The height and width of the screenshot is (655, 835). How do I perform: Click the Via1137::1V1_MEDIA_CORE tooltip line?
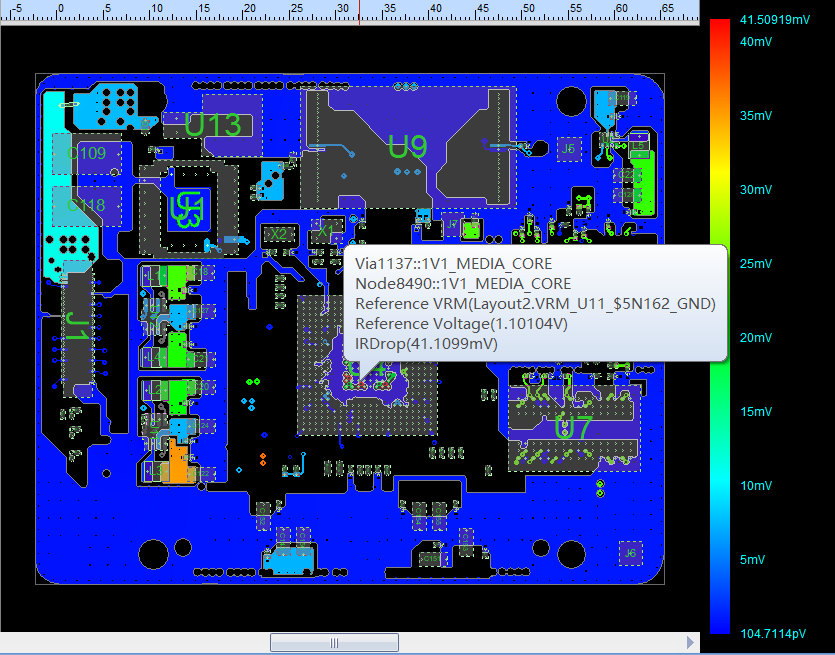click(x=454, y=264)
